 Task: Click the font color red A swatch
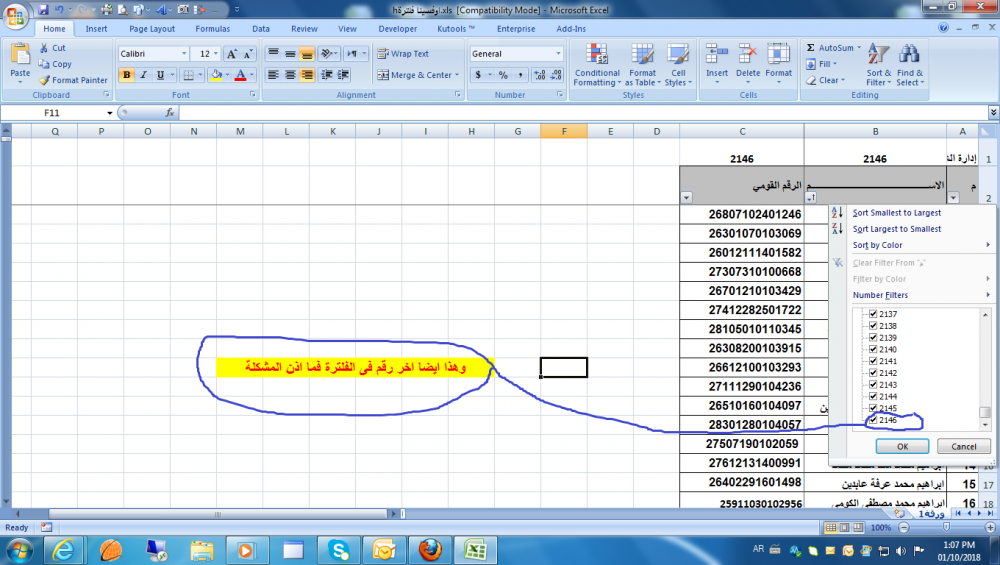(x=240, y=75)
